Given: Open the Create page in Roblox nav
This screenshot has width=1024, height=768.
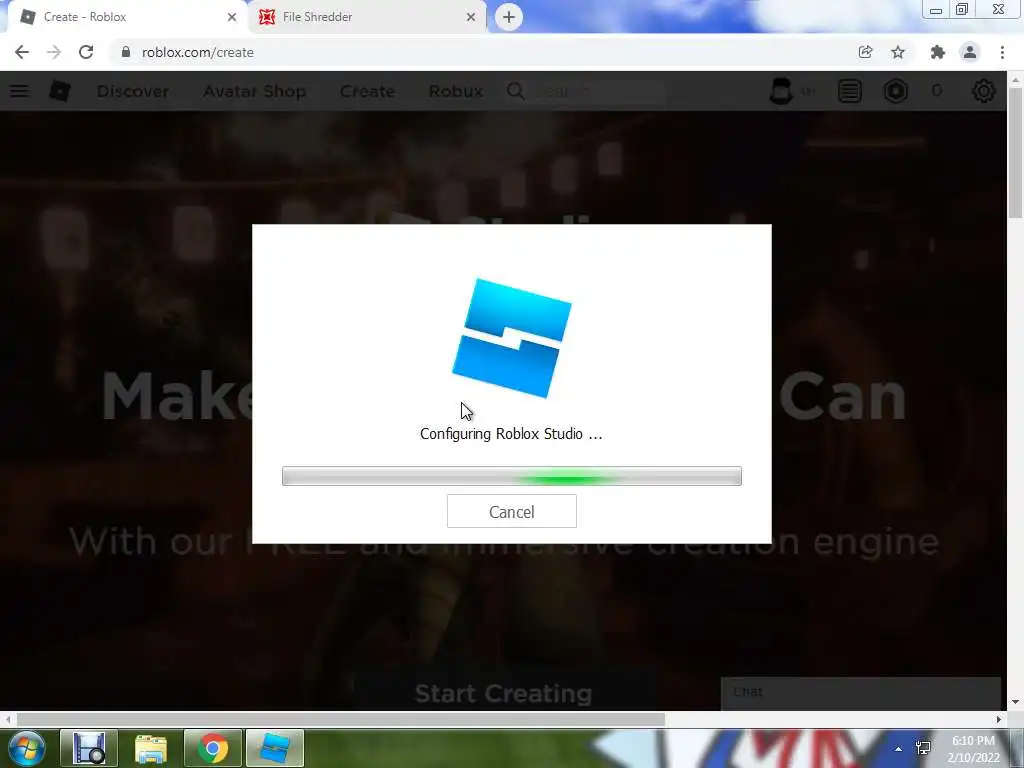Looking at the screenshot, I should point(367,91).
